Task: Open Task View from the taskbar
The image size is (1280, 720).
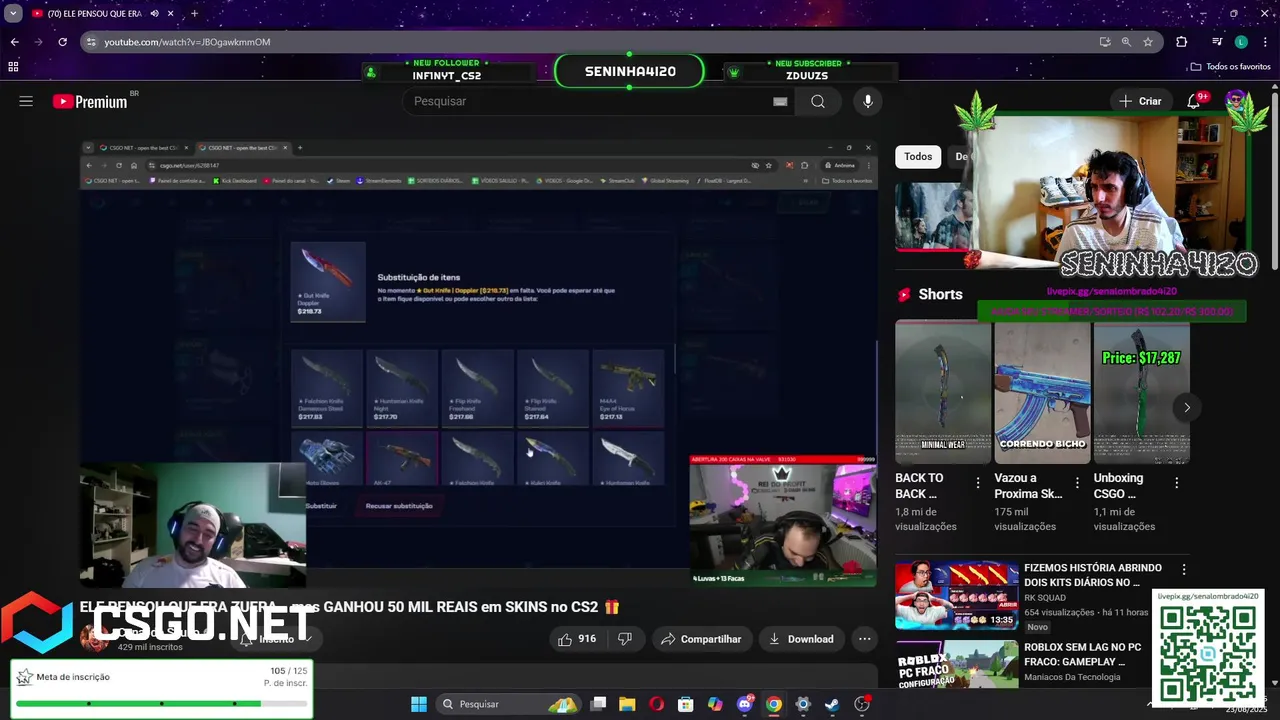Action: [598, 704]
